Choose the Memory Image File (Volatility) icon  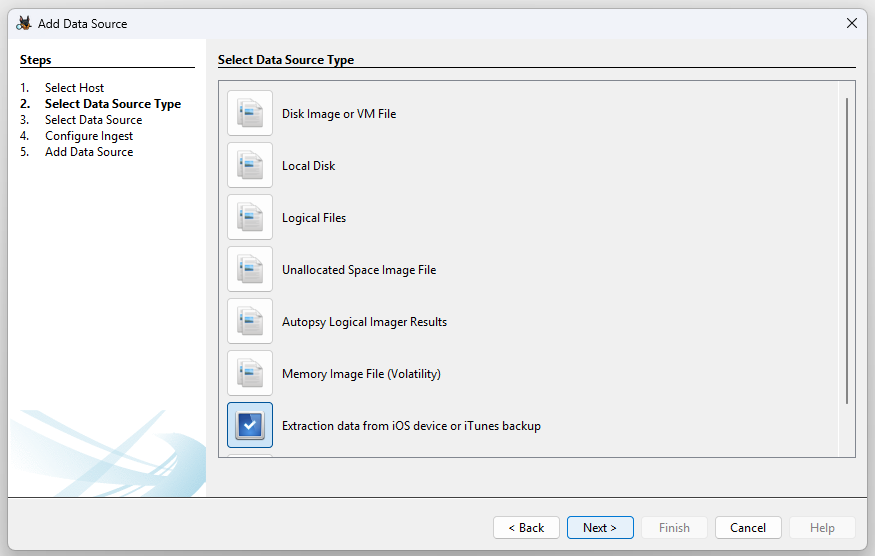(x=250, y=373)
